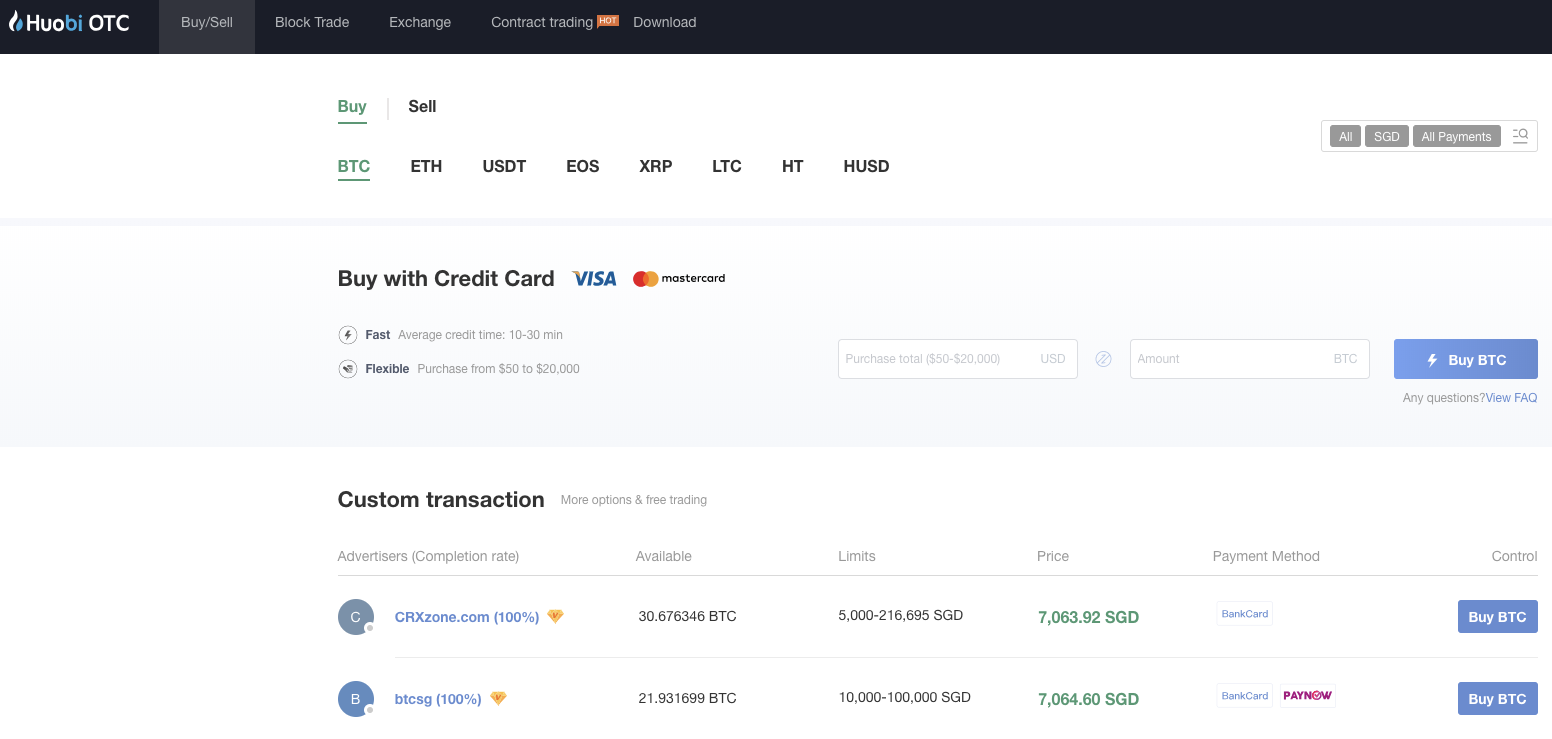Click the diamond badge next to CRXzone.com
1552x739 pixels.
pos(555,616)
